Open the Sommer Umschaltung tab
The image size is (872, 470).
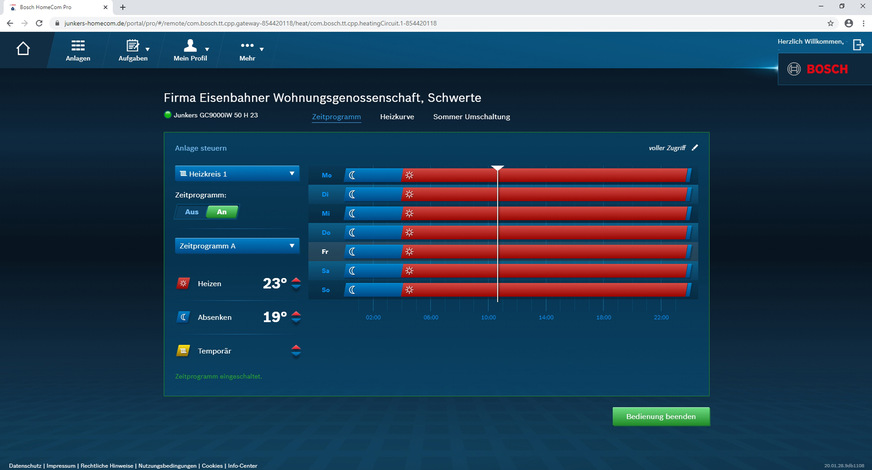[471, 117]
